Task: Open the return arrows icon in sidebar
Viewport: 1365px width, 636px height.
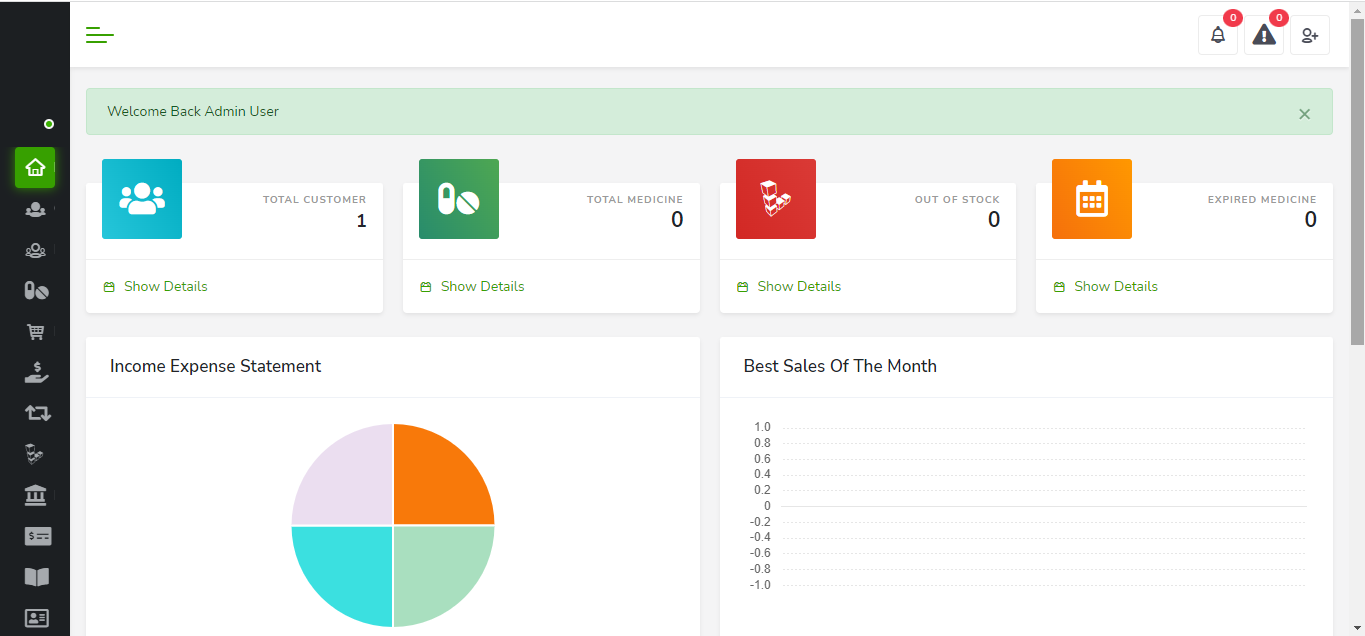Action: click(x=37, y=413)
